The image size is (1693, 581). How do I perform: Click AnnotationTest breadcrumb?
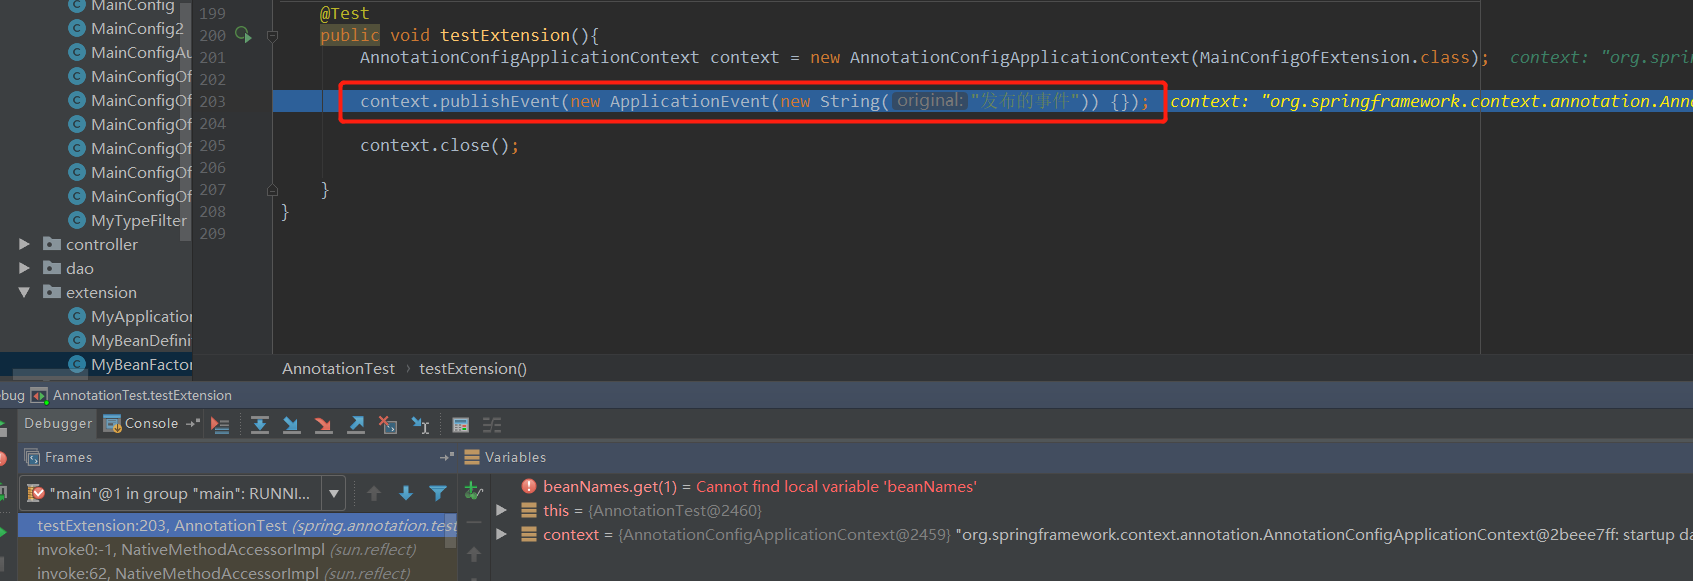coord(338,369)
